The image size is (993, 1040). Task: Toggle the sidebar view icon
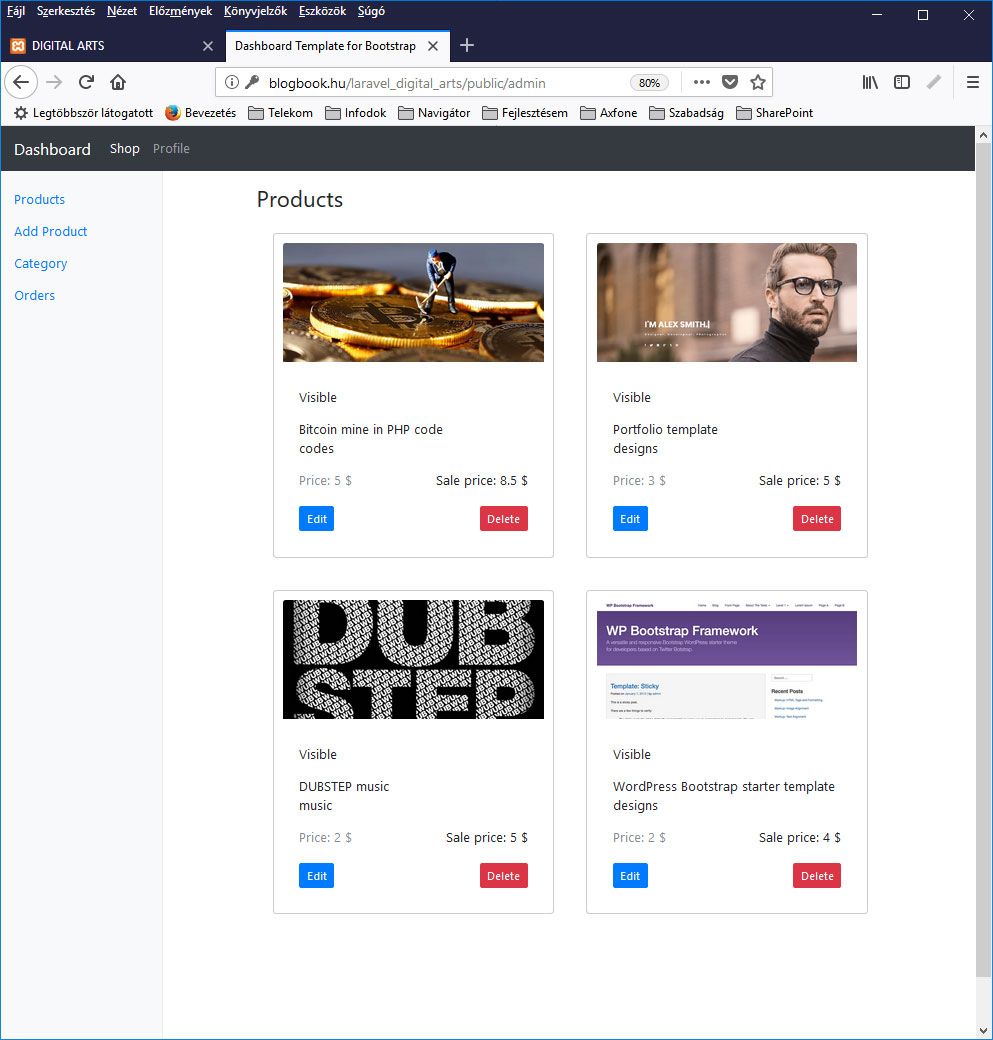click(901, 82)
